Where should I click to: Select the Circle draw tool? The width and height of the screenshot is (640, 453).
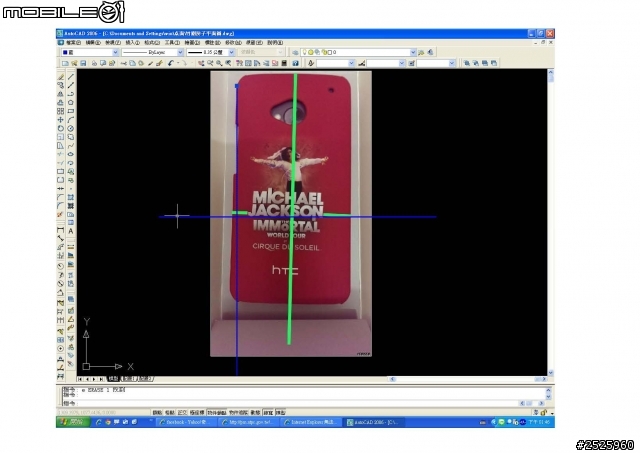coord(71,128)
